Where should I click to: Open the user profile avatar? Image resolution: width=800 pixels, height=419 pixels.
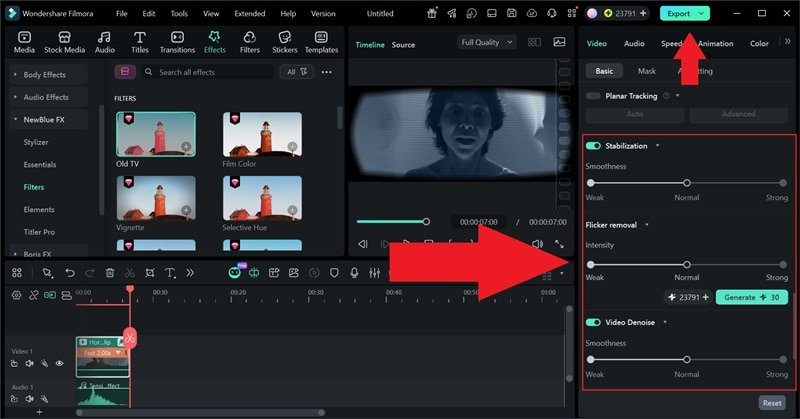[x=592, y=13]
